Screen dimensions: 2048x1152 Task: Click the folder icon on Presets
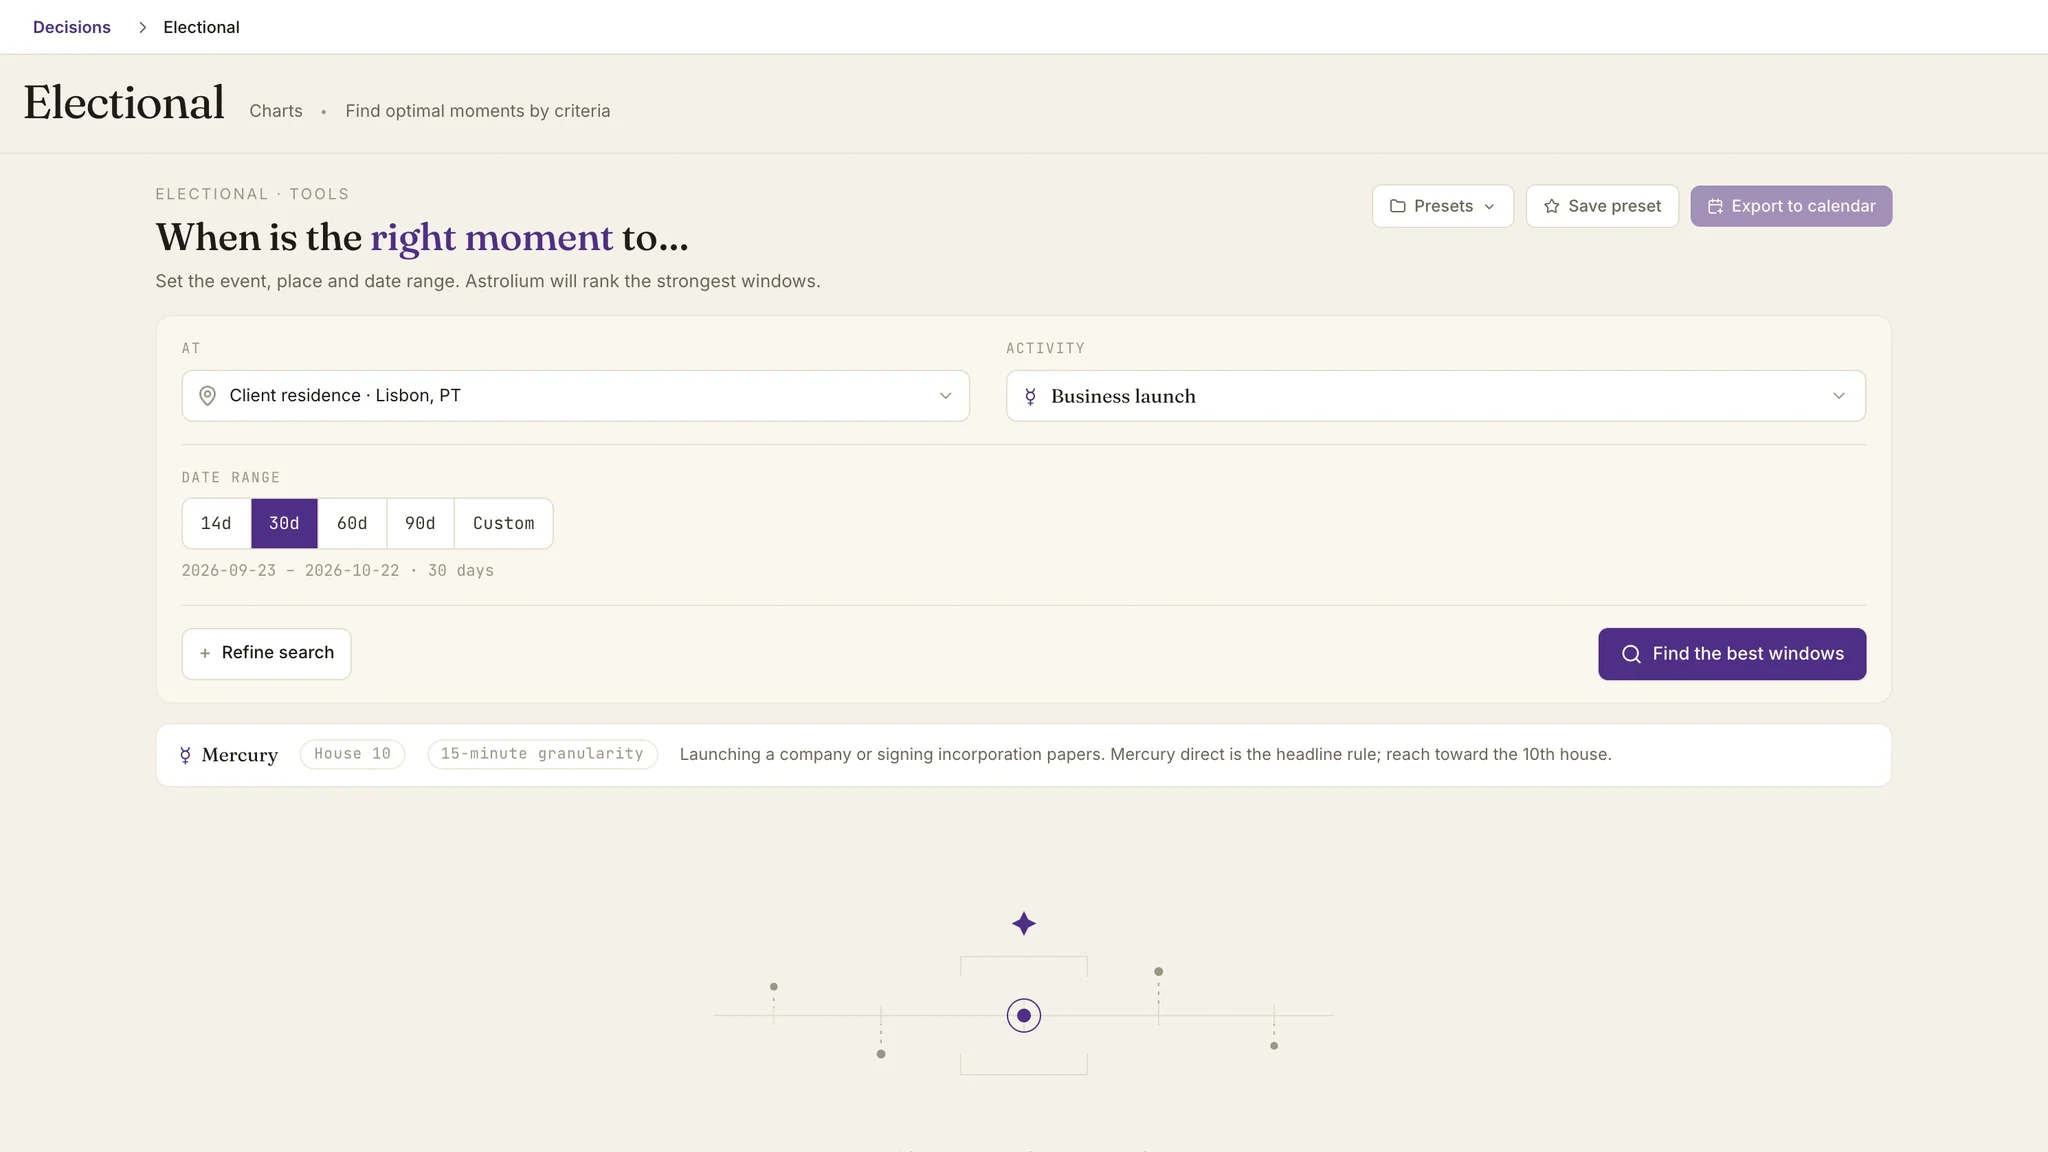tap(1398, 206)
